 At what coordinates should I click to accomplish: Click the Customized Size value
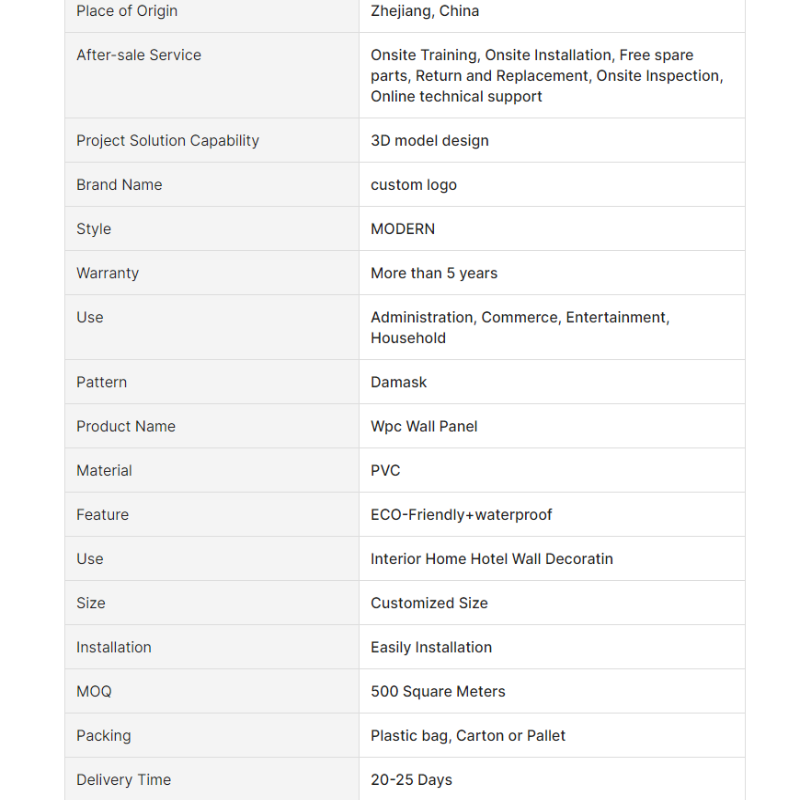click(x=429, y=603)
